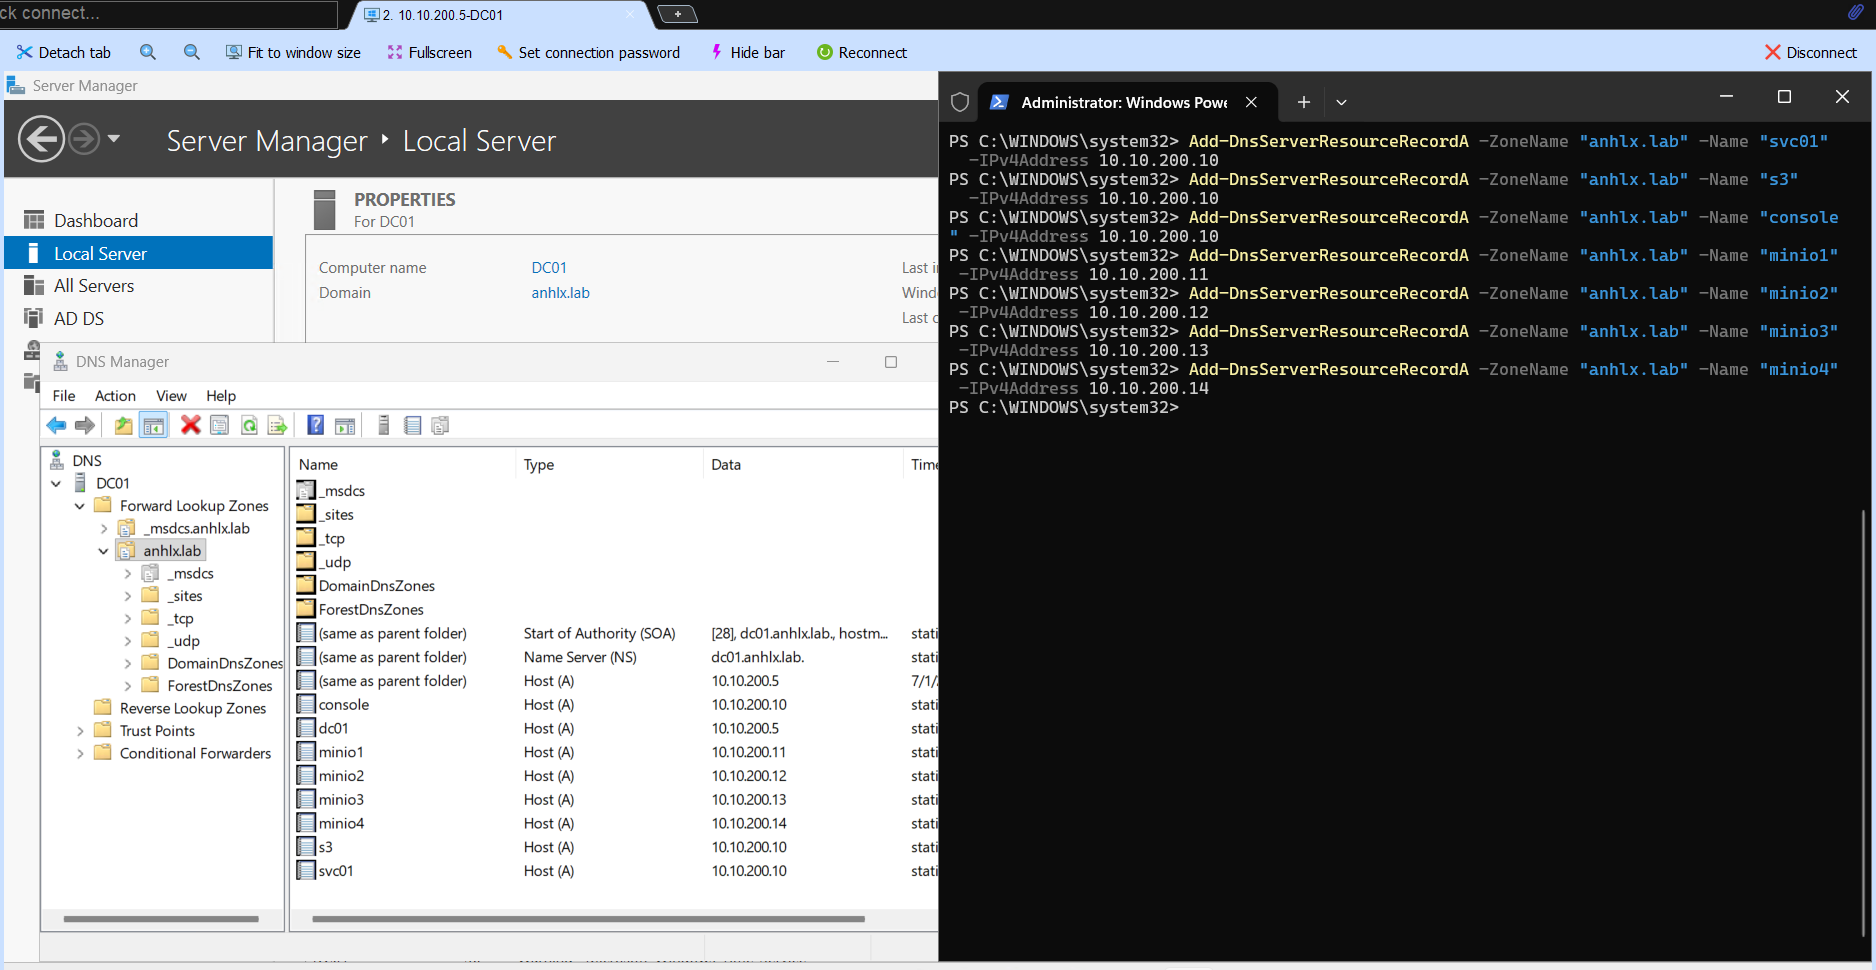
Task: Open the View menu in DNS Manager
Action: (x=171, y=396)
